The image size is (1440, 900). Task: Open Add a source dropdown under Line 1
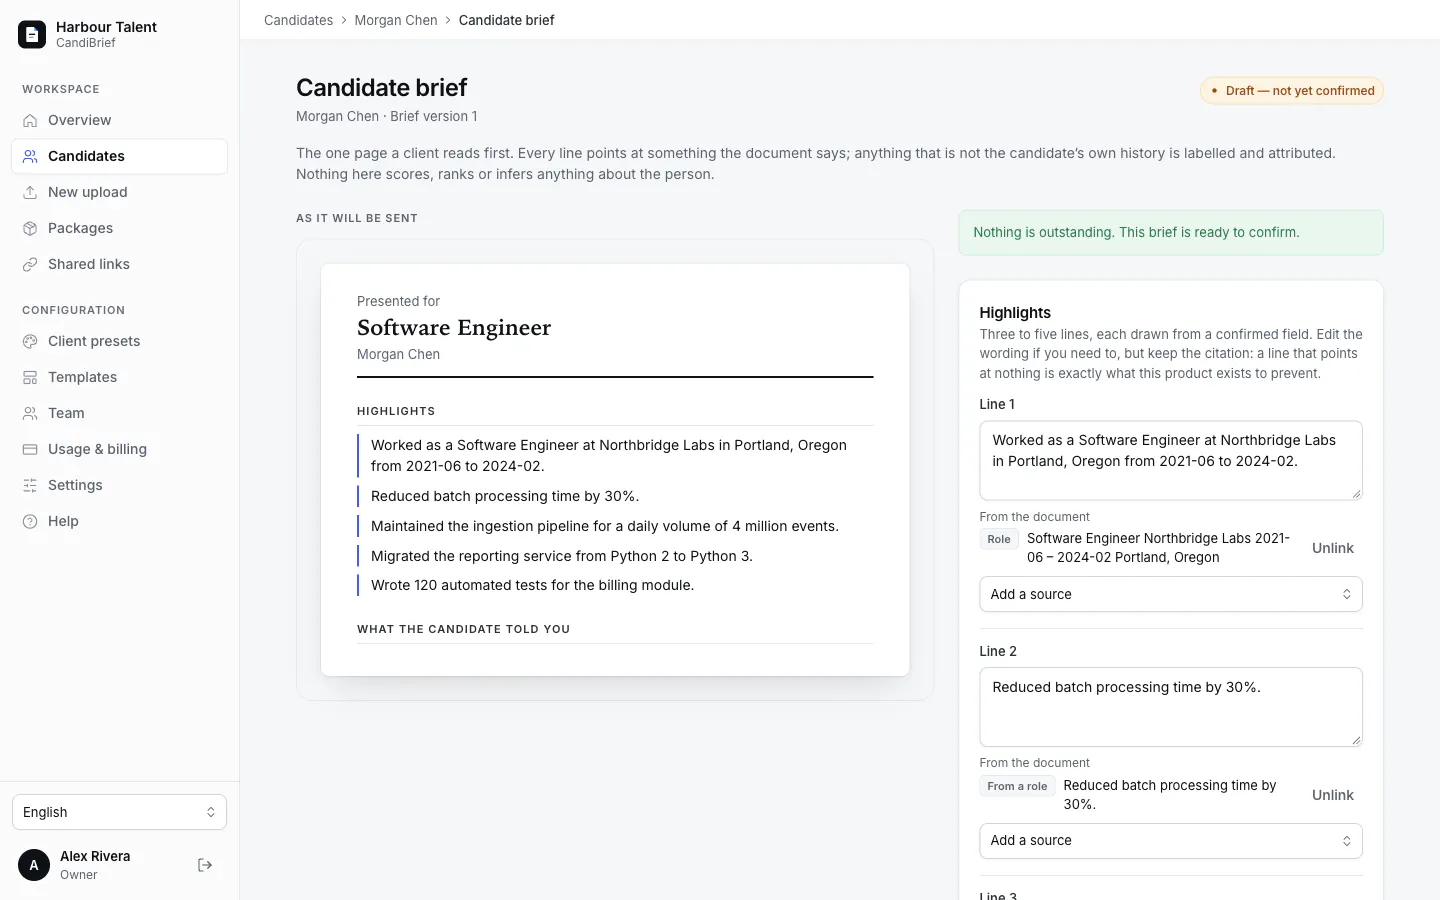1170,594
